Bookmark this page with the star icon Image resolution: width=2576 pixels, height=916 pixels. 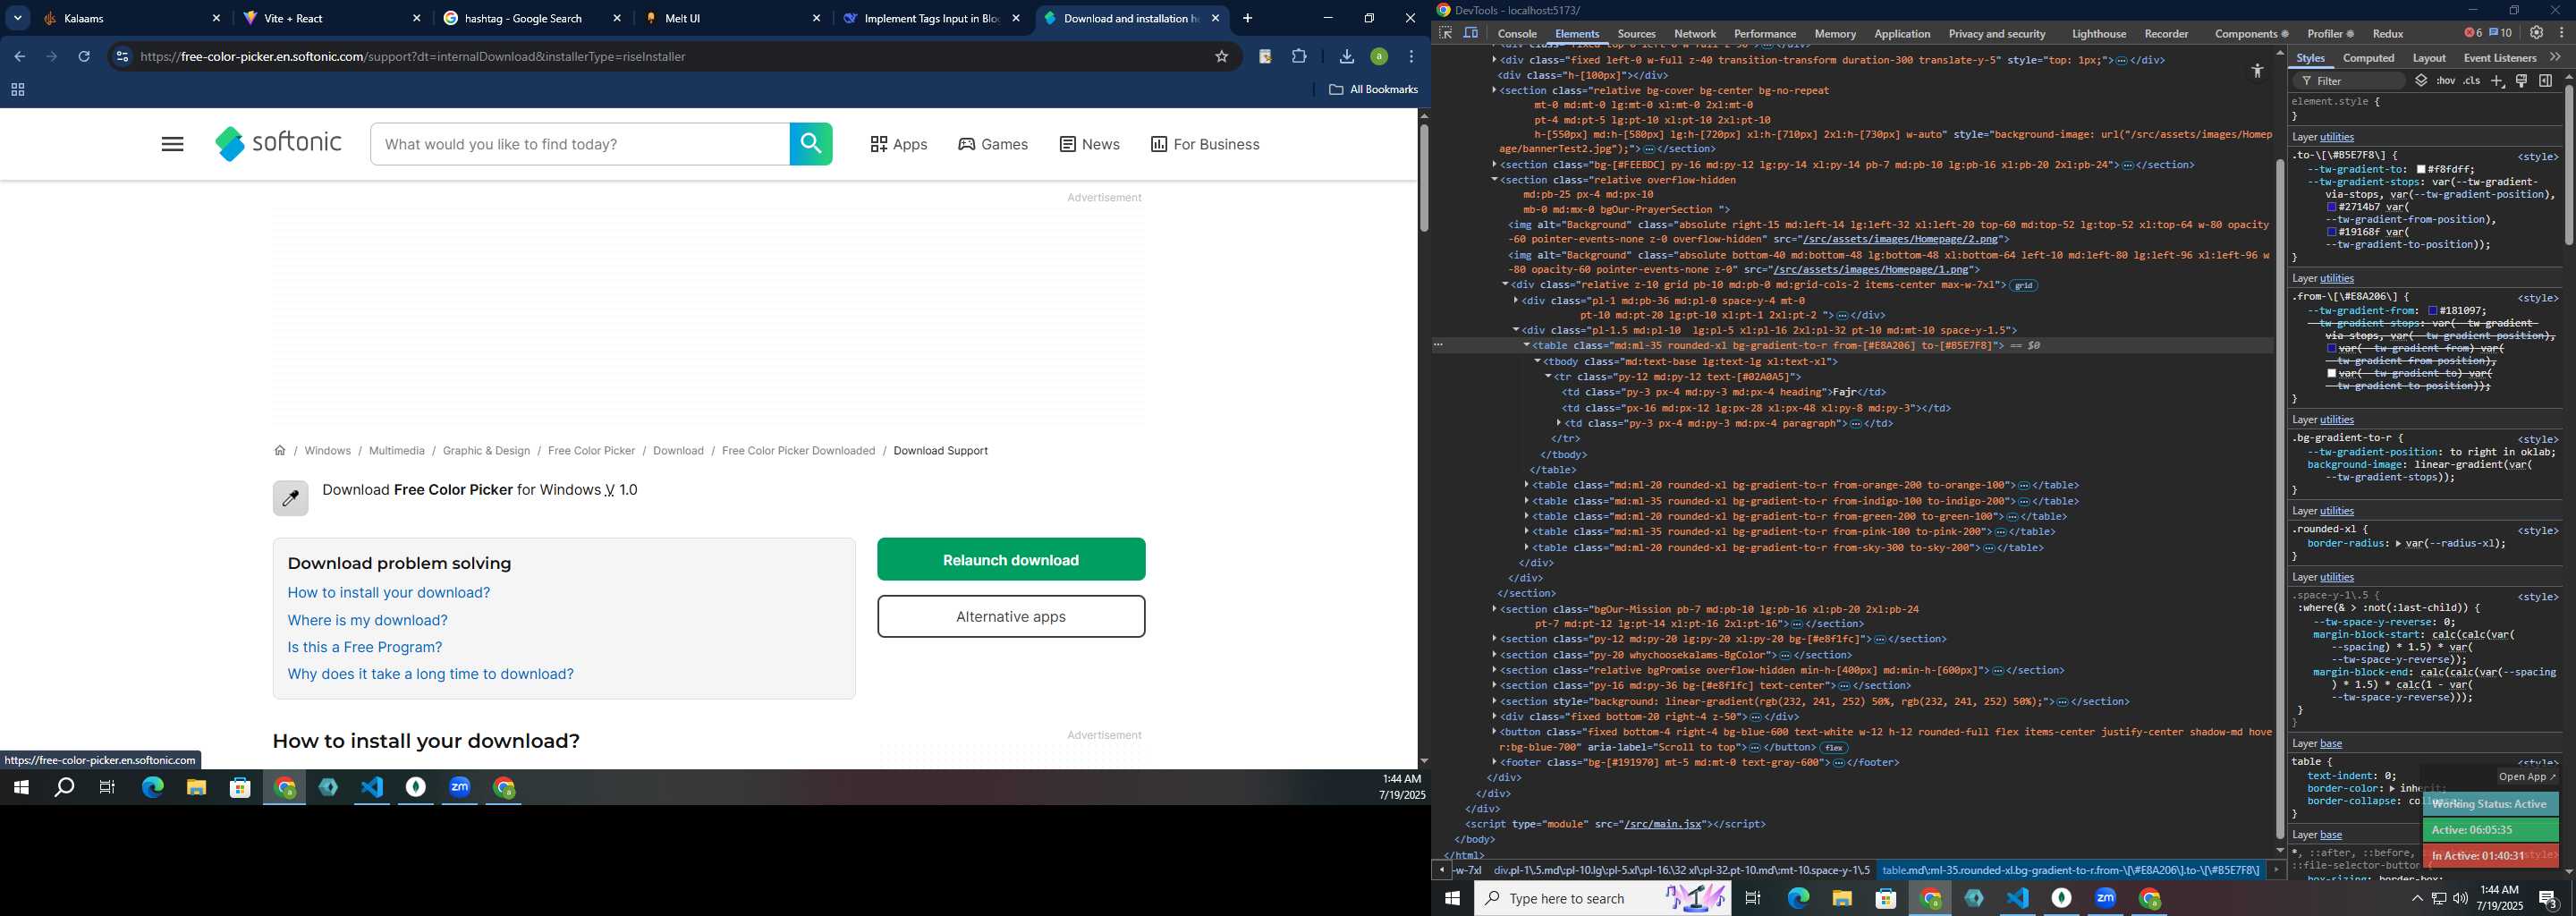click(x=1221, y=57)
